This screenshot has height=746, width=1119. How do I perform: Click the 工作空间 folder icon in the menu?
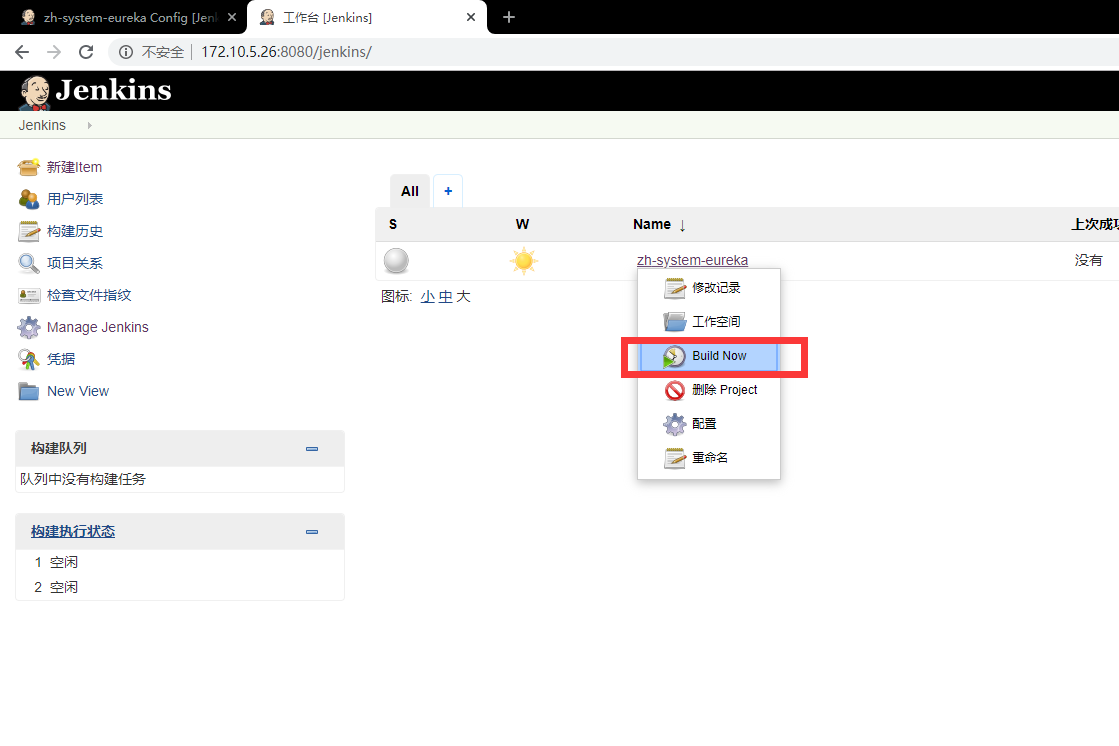coord(674,322)
